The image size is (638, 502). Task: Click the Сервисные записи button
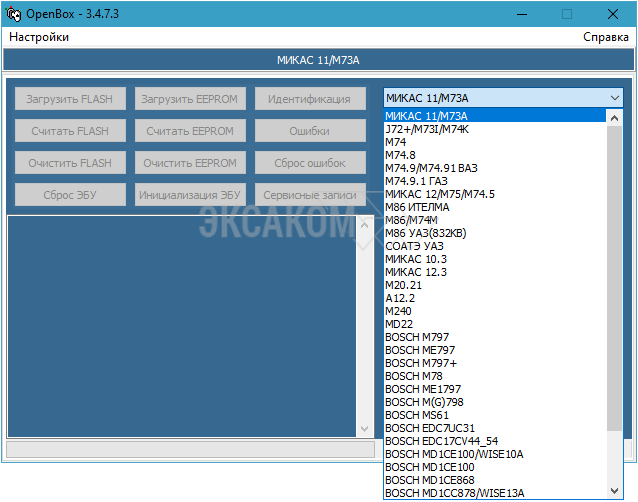point(310,195)
